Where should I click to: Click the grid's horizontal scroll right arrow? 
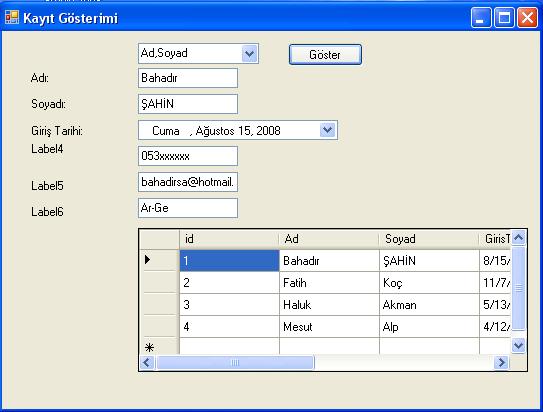501,362
